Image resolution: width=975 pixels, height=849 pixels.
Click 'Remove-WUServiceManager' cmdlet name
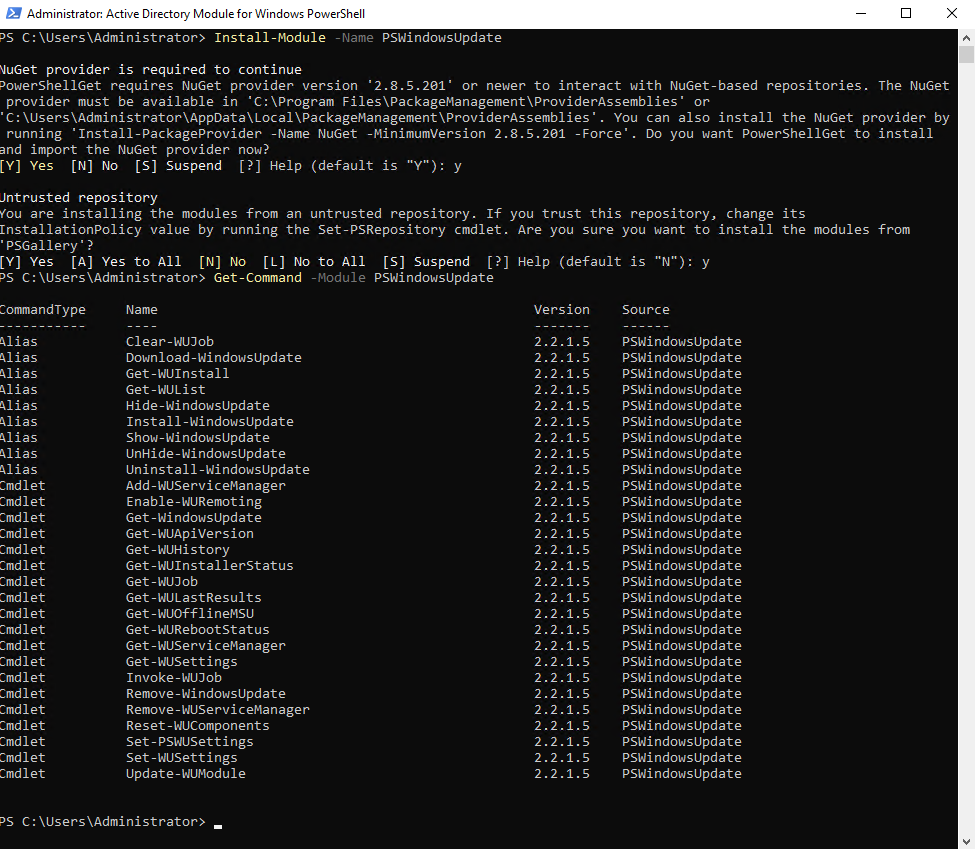[x=218, y=710]
